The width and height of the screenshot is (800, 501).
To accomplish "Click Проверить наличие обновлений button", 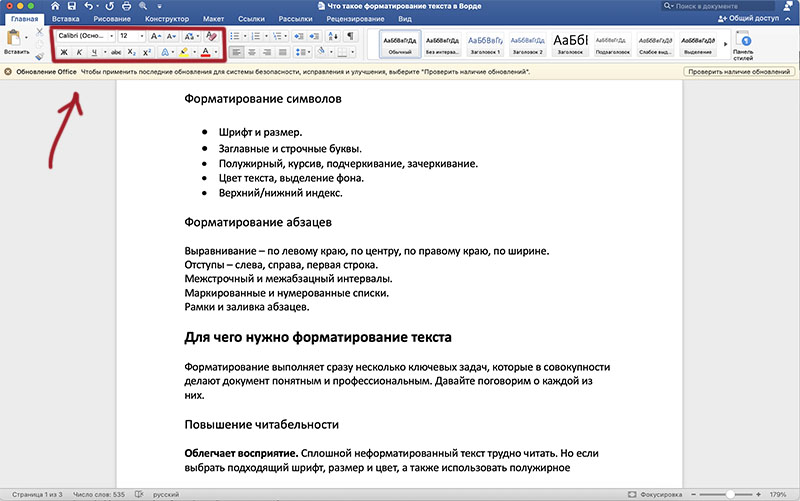I will pos(739,72).
